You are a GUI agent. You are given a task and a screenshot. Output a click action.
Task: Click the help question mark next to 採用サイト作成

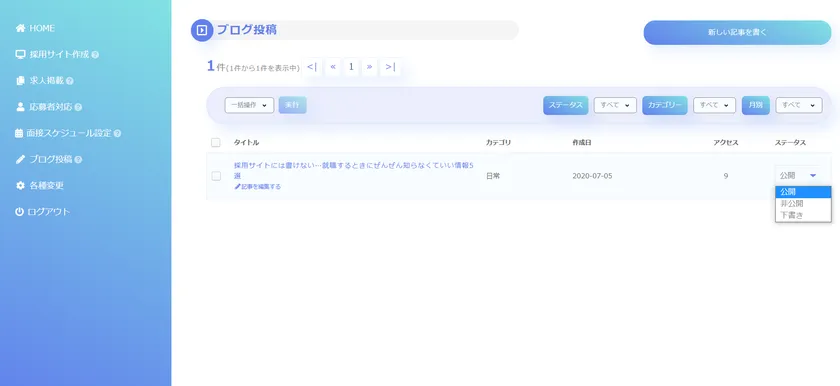(x=95, y=55)
